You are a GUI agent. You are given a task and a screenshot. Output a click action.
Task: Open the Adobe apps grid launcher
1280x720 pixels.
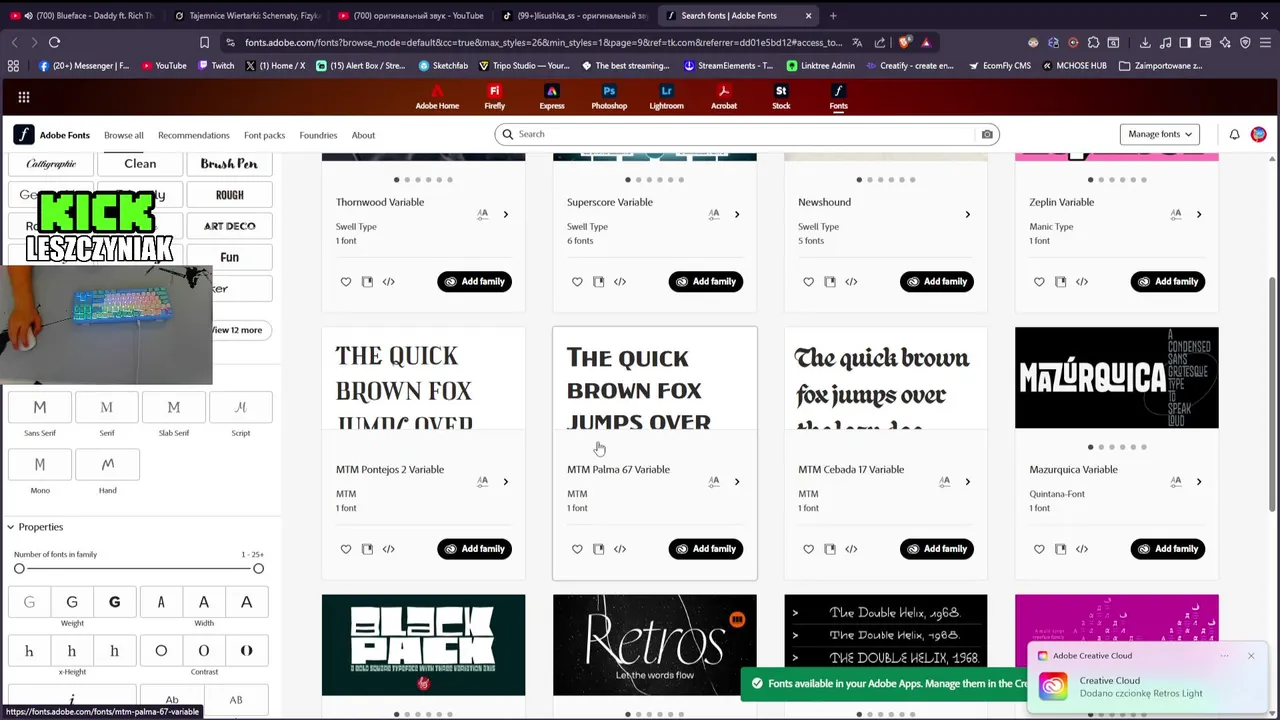click(24, 97)
